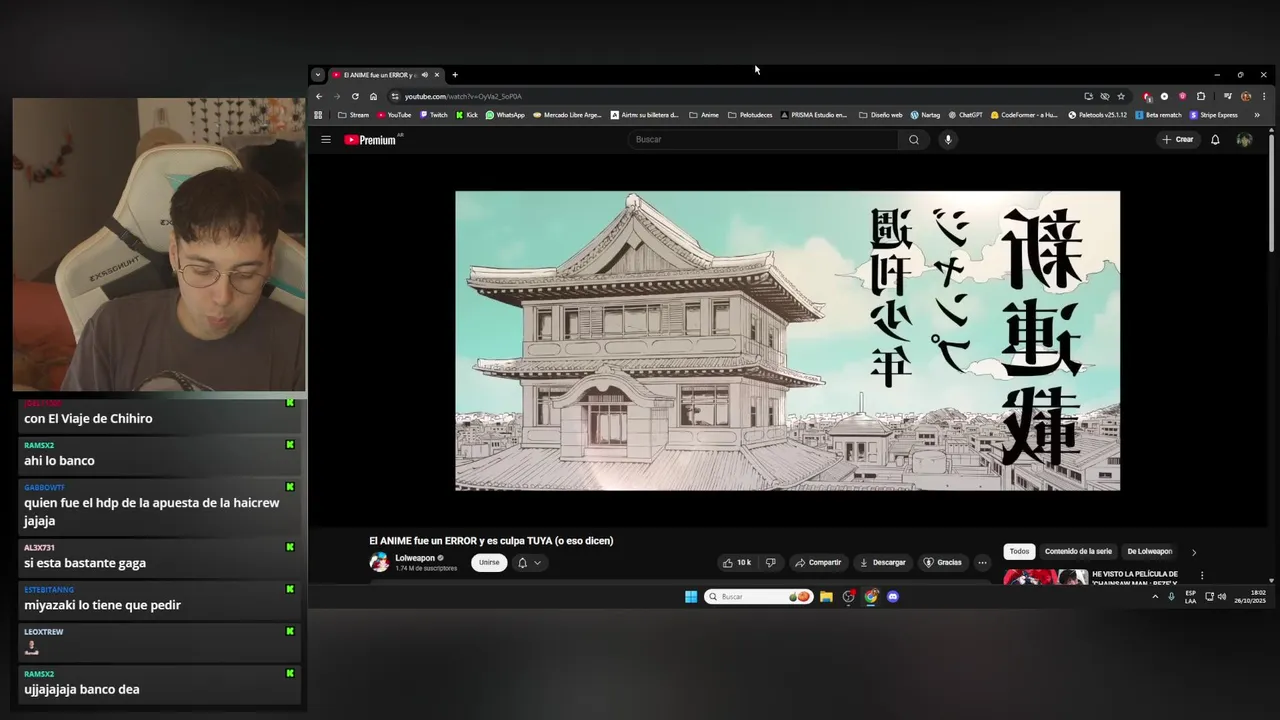This screenshot has height=720, width=1280.
Task: Click the Gracias button
Action: click(x=942, y=563)
